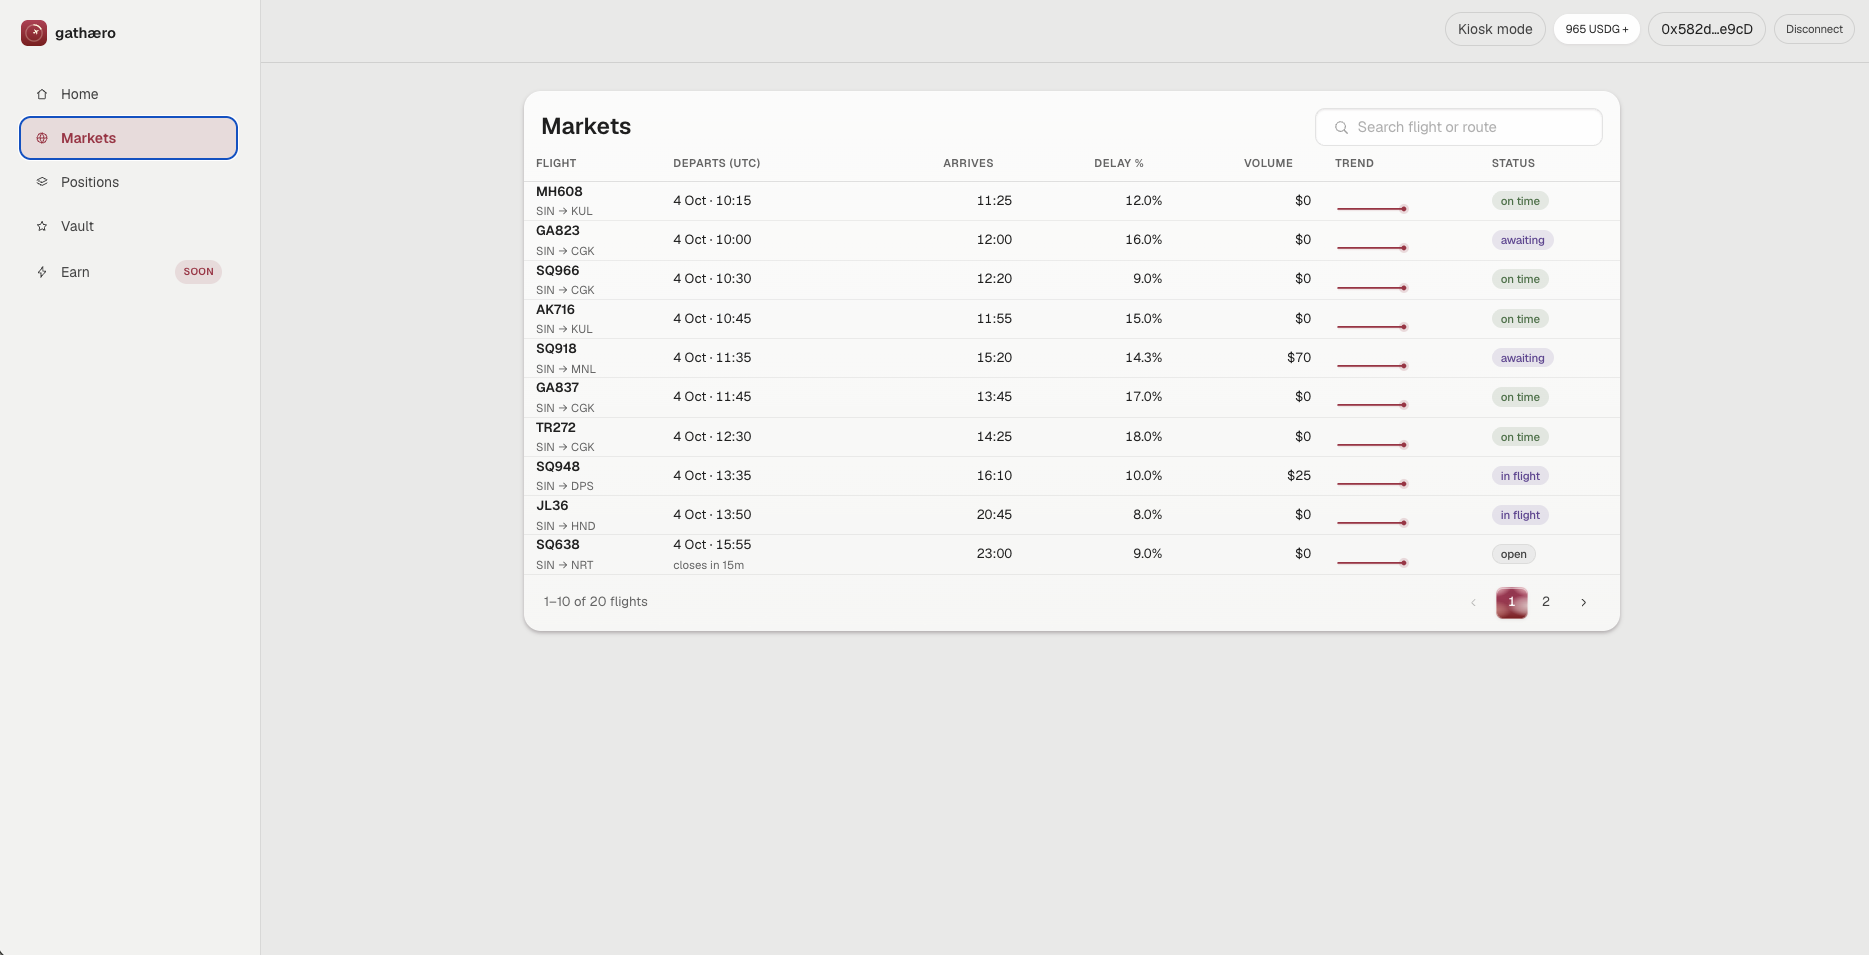Image resolution: width=1869 pixels, height=955 pixels.
Task: Open flight GA823 row
Action: pyautogui.click(x=1071, y=240)
